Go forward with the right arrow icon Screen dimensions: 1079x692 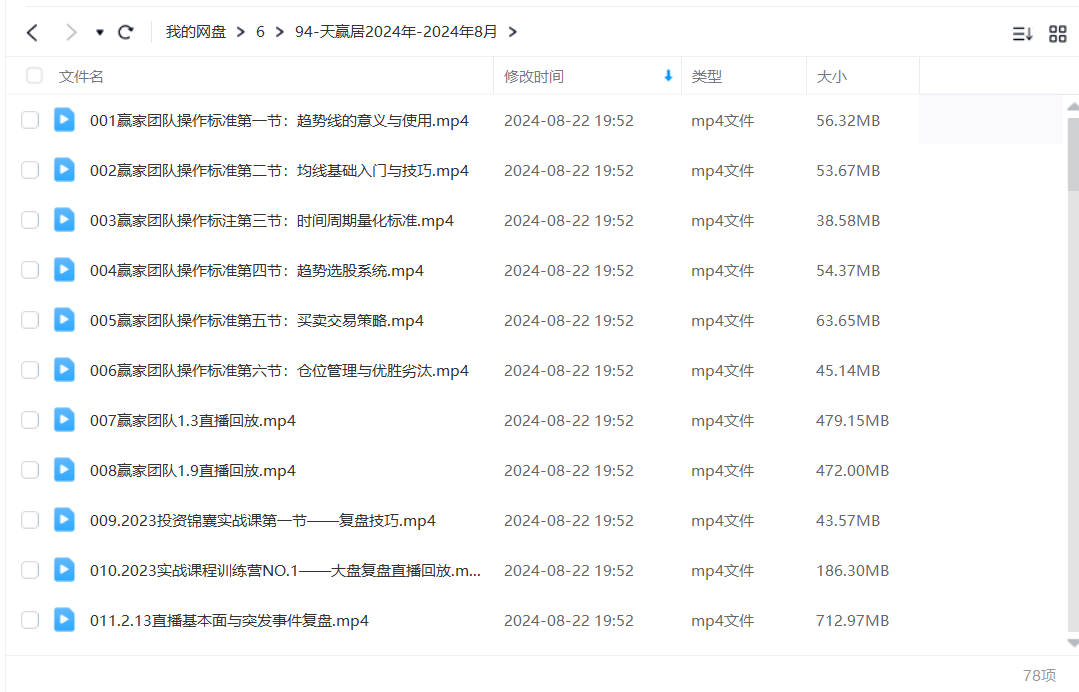coord(70,32)
